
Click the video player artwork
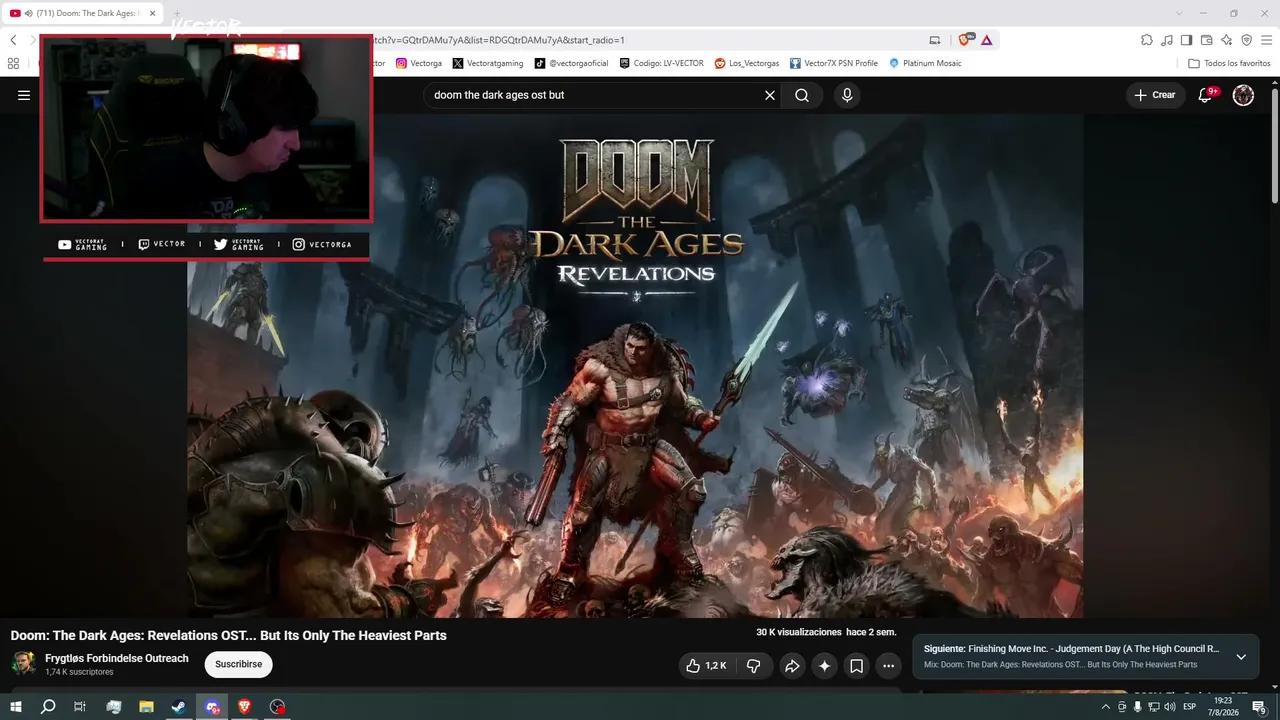(x=635, y=366)
